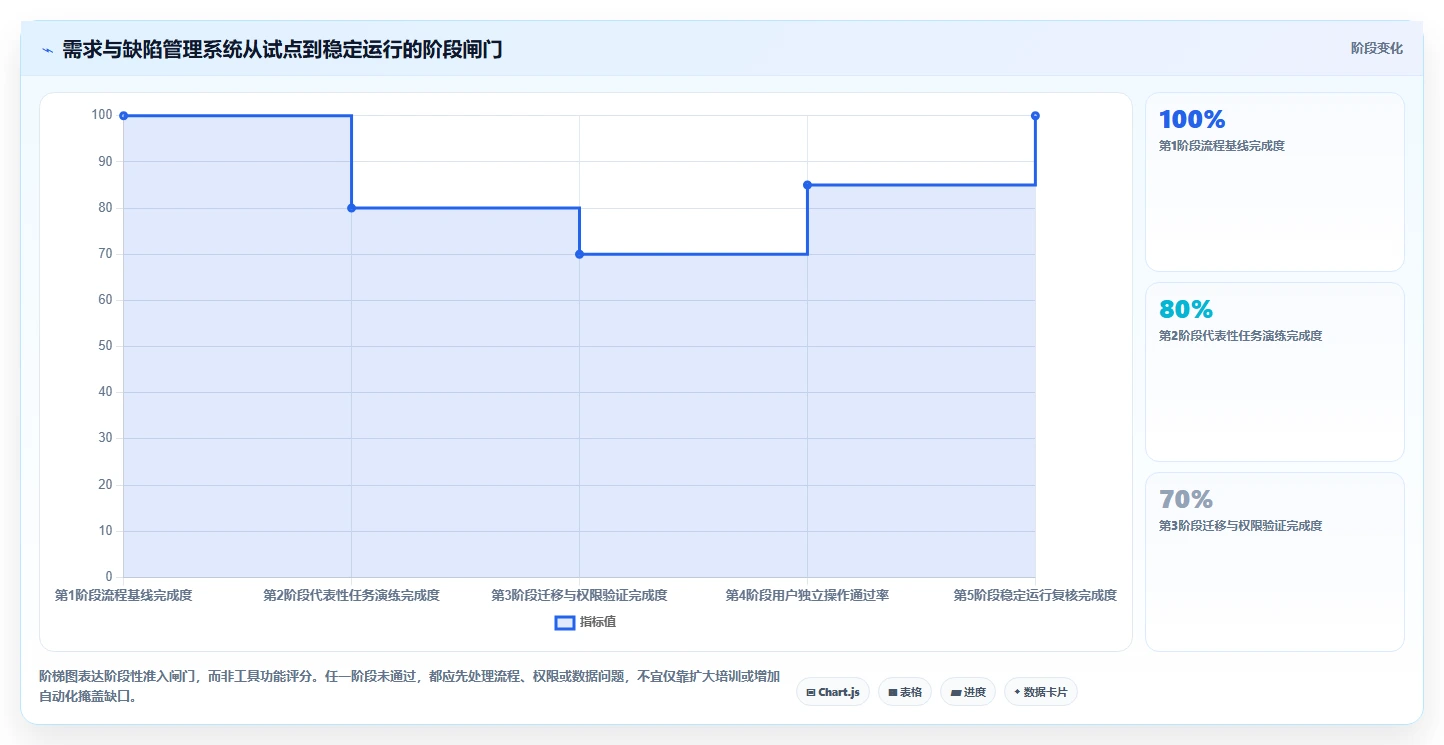The width and height of the screenshot is (1444, 745).
Task: Click x-axis label 第4阶段用户独立操作通过率
Action: click(807, 595)
